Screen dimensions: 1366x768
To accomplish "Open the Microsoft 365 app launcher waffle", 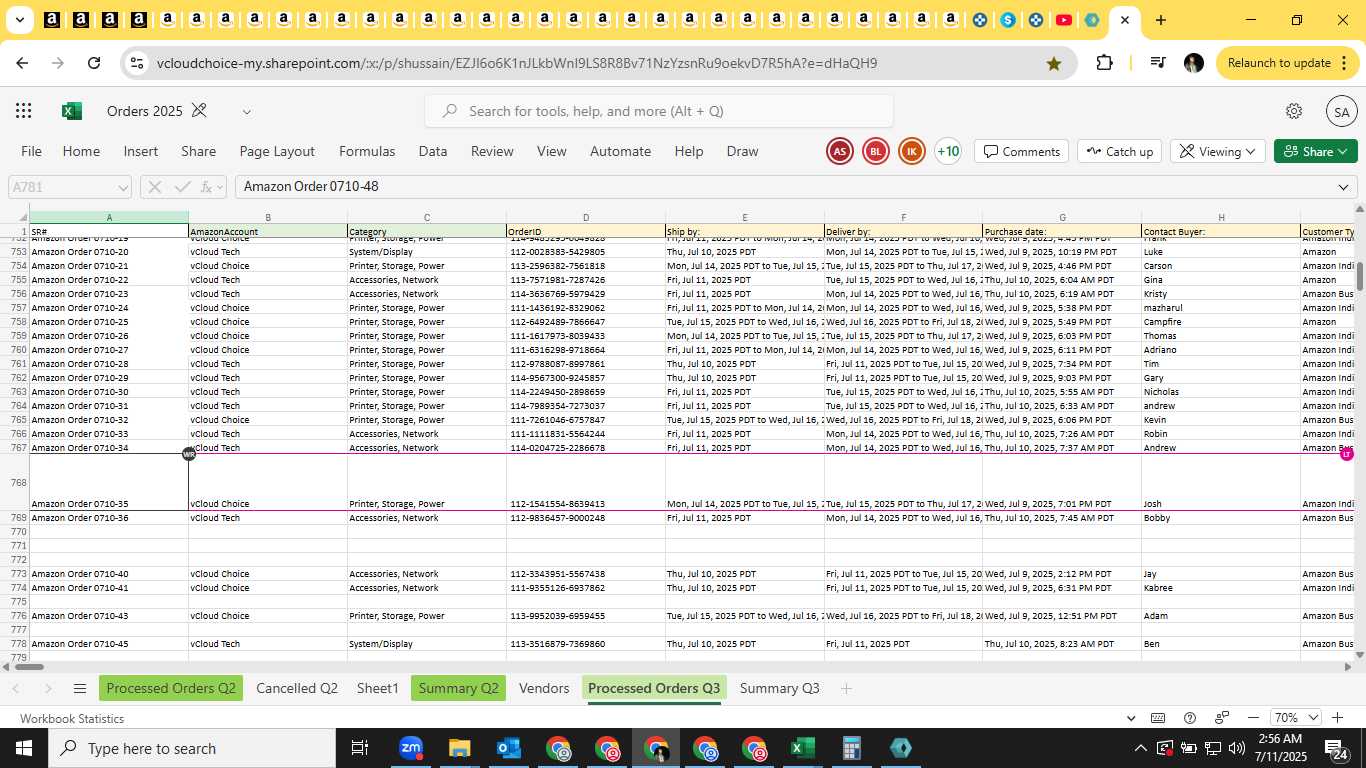I will pos(24,111).
